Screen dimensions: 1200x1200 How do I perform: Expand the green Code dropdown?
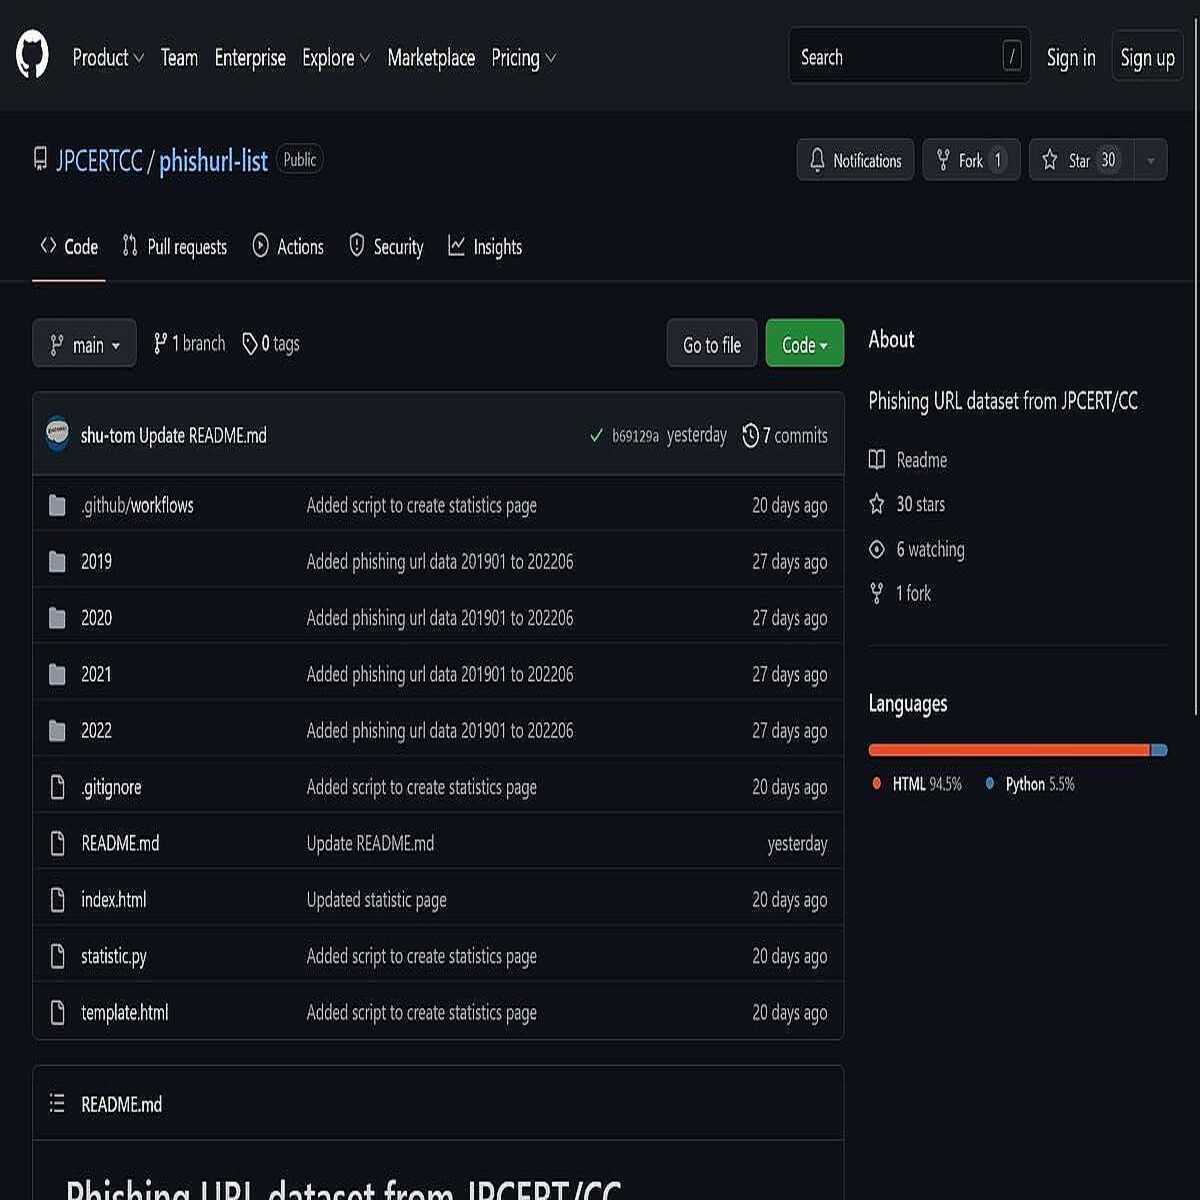click(804, 343)
